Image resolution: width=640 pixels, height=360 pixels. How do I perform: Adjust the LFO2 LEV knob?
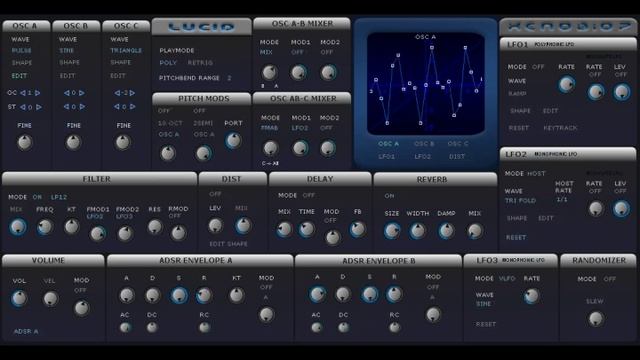point(621,209)
